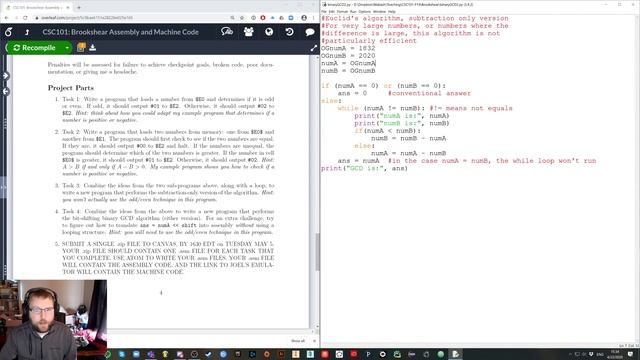Click the 'numA = OGnumA' code line
The width and height of the screenshot is (640, 360).
click(348, 63)
